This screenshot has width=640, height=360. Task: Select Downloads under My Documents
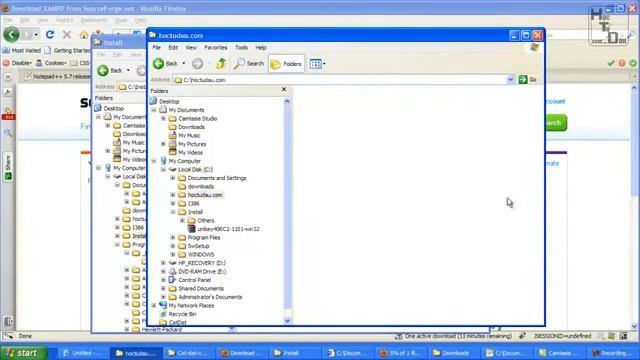pyautogui.click(x=191, y=127)
